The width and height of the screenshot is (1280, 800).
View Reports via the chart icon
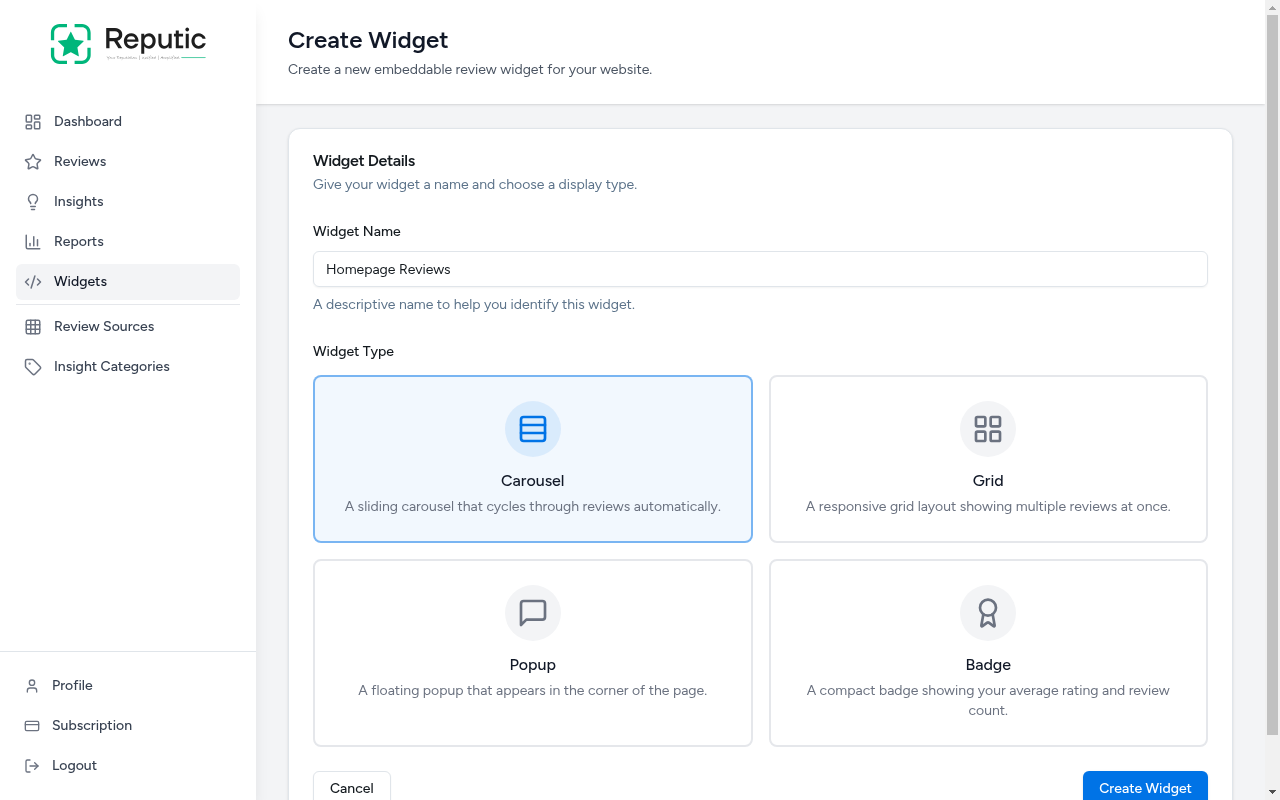[x=33, y=241]
